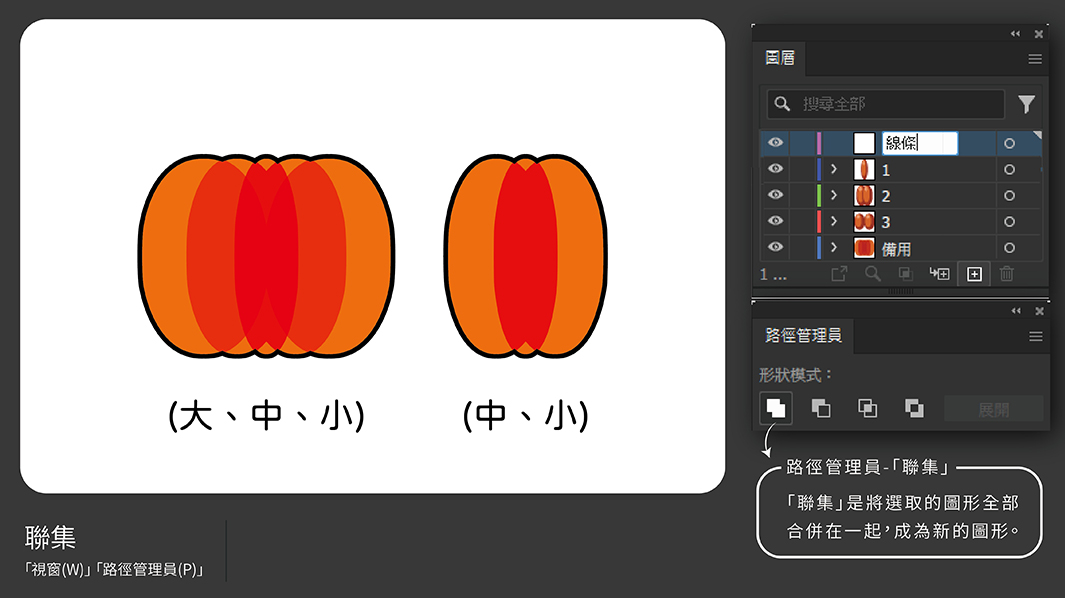Viewport: 1065px width, 598px height.
Task: Toggle lock column for layer 2
Action: tap(802, 196)
